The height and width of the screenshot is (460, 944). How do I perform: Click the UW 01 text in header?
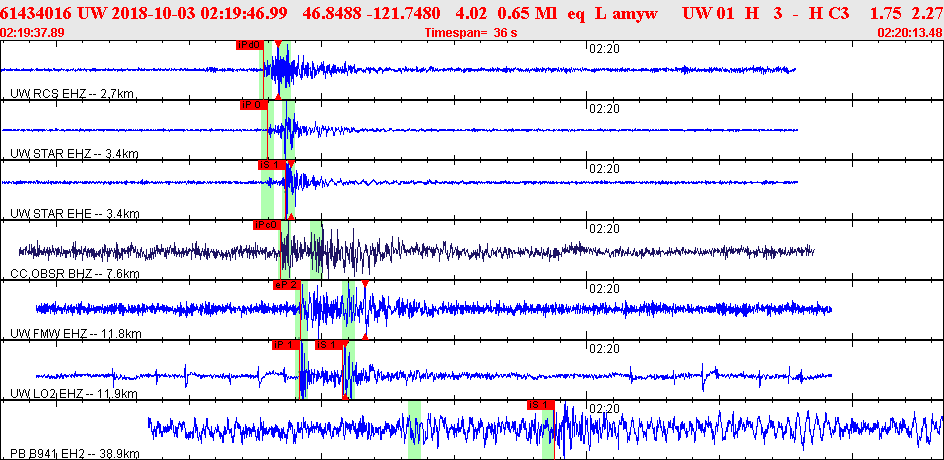[x=707, y=13]
